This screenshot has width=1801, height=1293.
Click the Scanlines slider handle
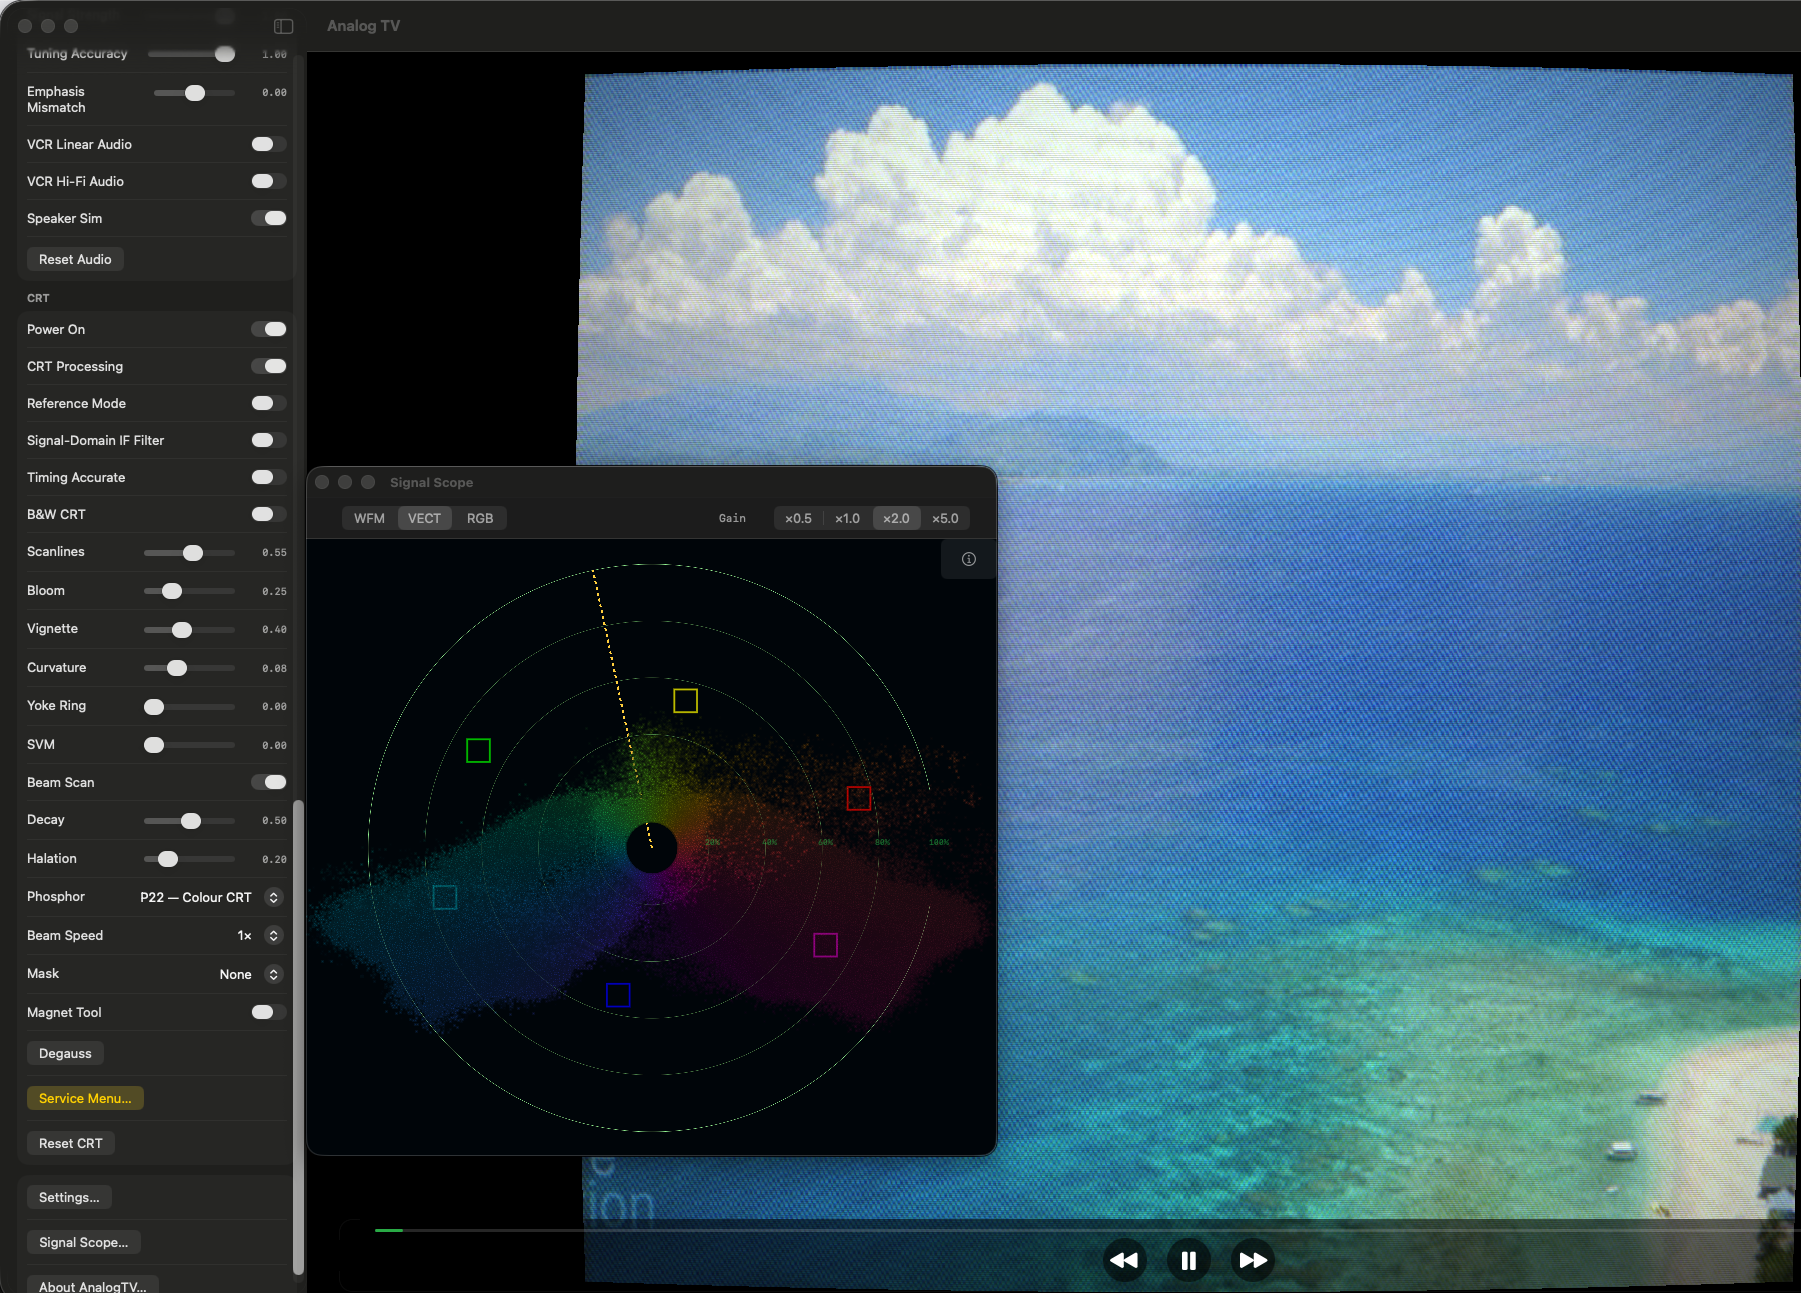pyautogui.click(x=193, y=553)
